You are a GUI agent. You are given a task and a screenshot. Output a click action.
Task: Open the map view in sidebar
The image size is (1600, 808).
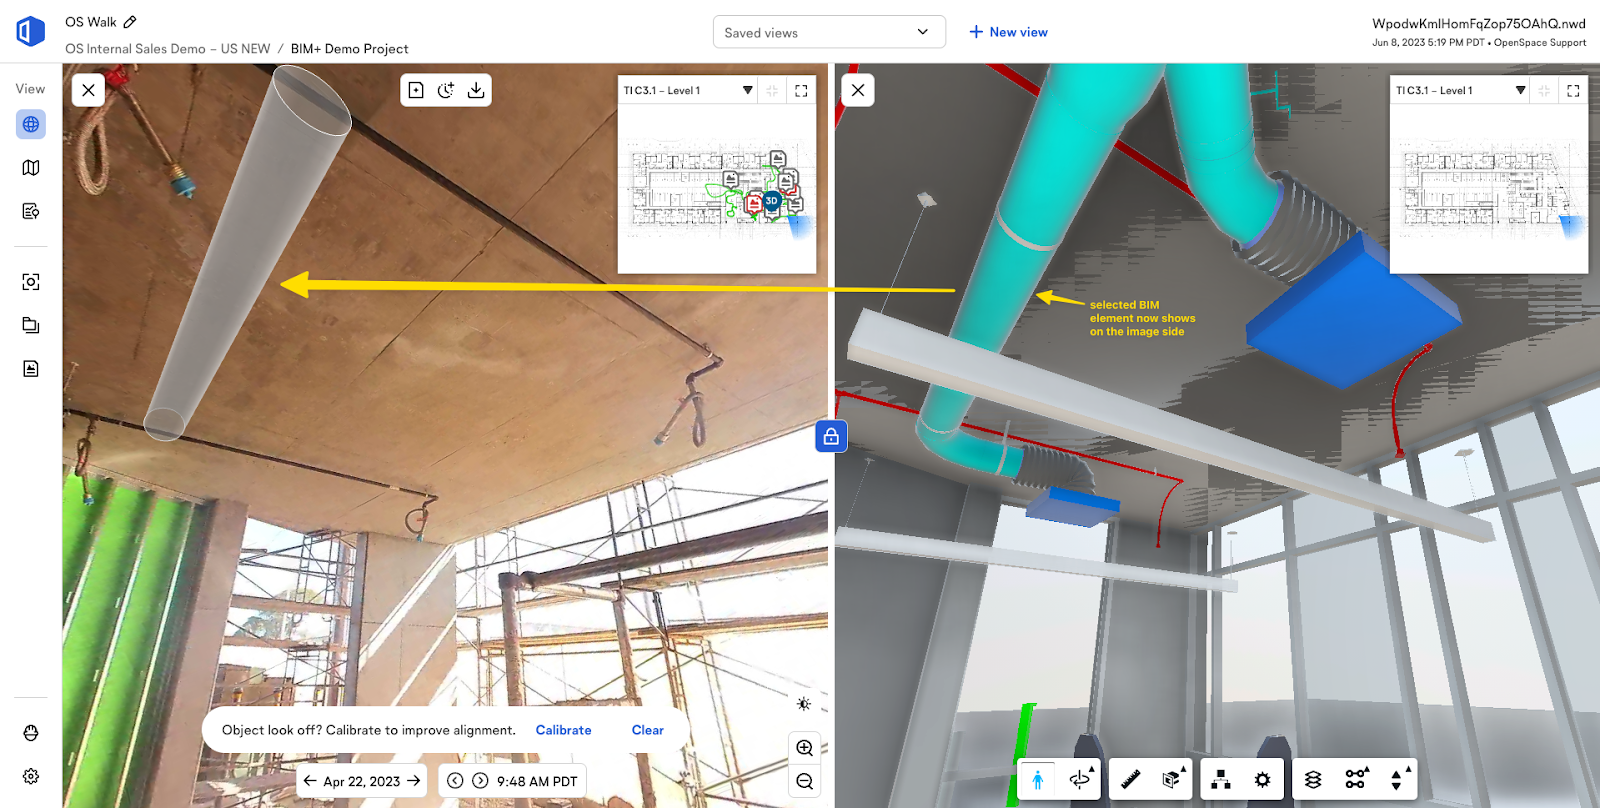click(31, 168)
